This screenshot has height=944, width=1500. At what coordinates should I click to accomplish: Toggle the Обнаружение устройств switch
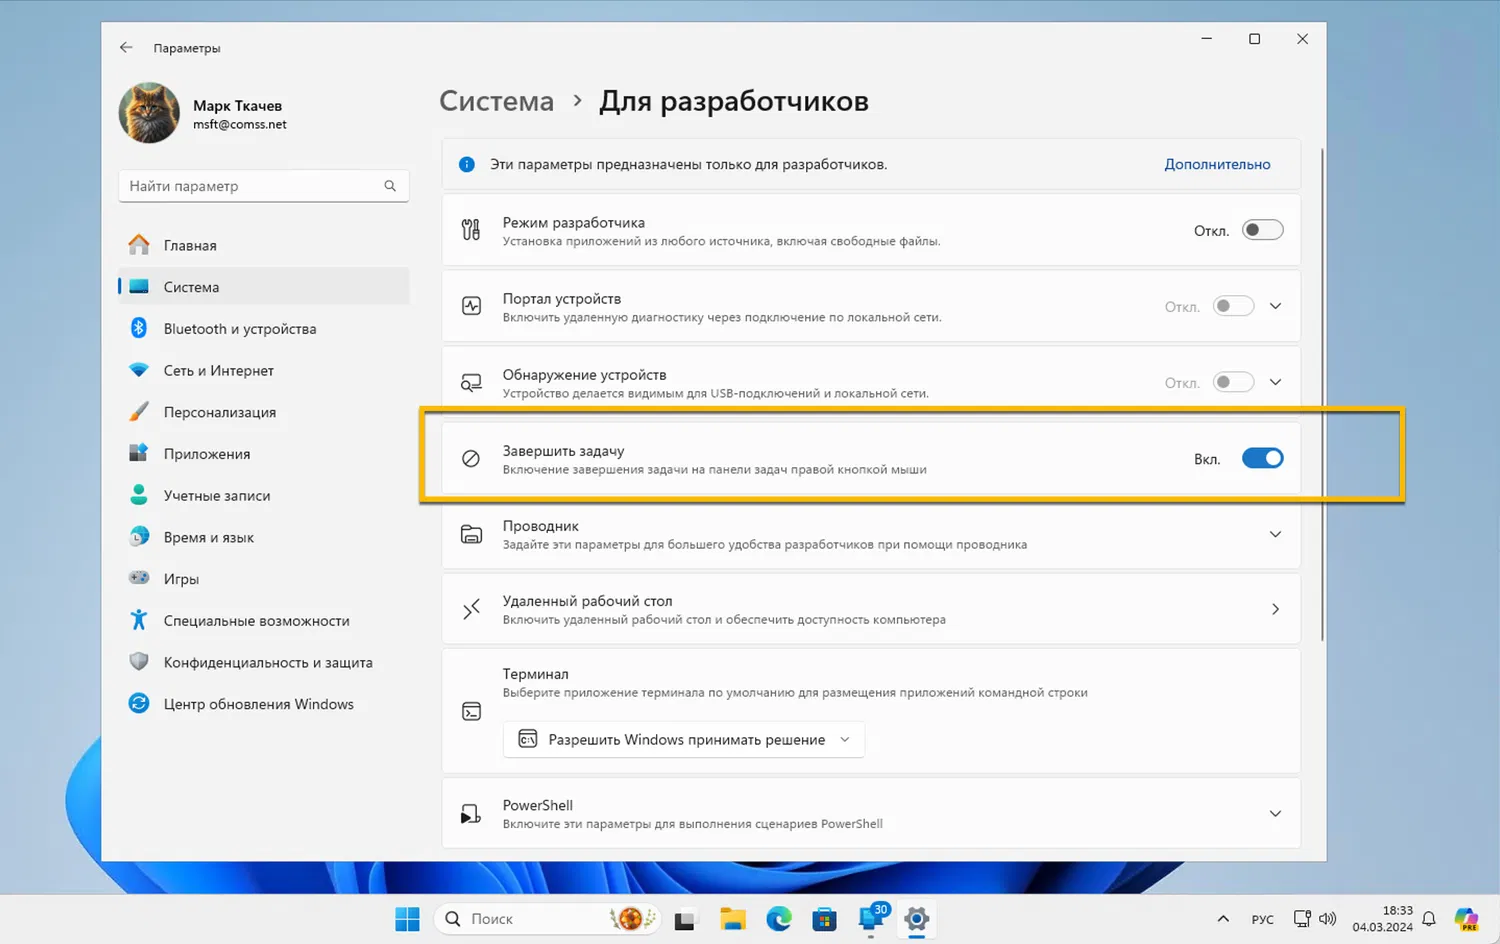pyautogui.click(x=1233, y=382)
